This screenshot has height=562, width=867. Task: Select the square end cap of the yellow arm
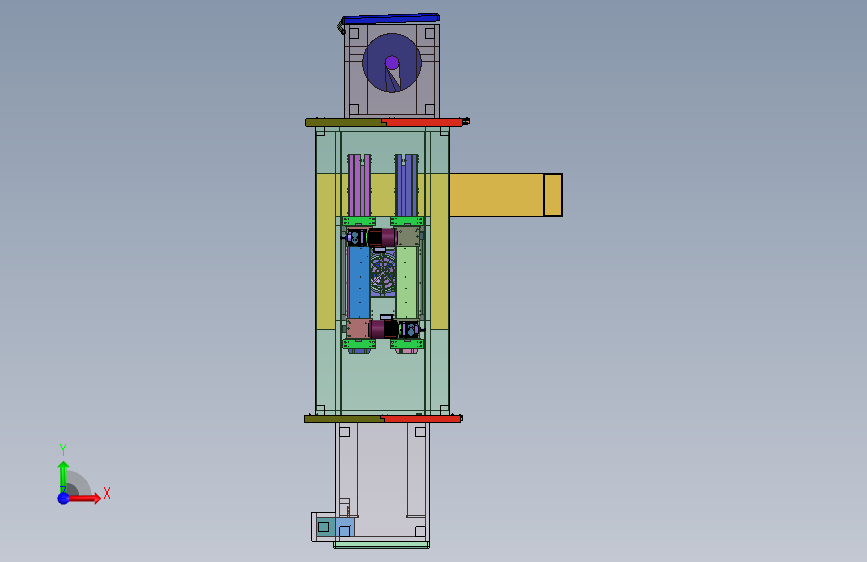pyautogui.click(x=553, y=195)
